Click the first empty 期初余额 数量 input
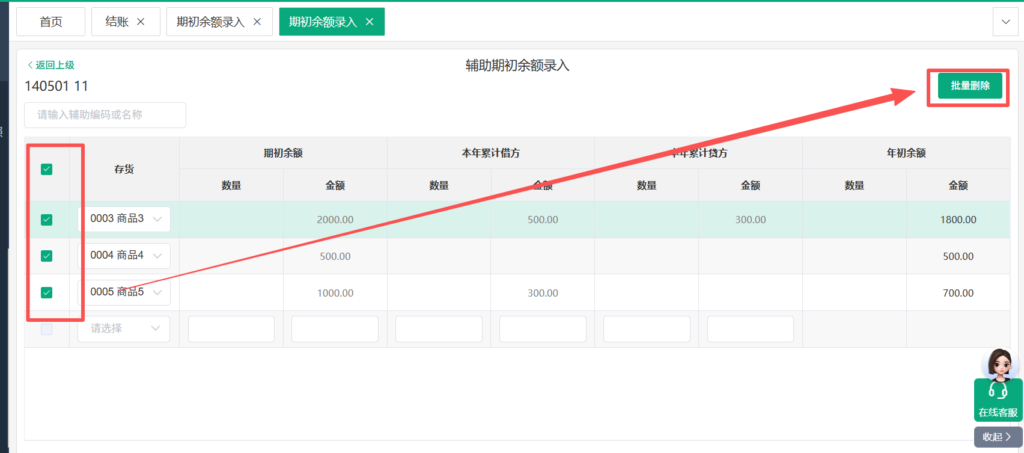The height and width of the screenshot is (453, 1024). pos(231,329)
